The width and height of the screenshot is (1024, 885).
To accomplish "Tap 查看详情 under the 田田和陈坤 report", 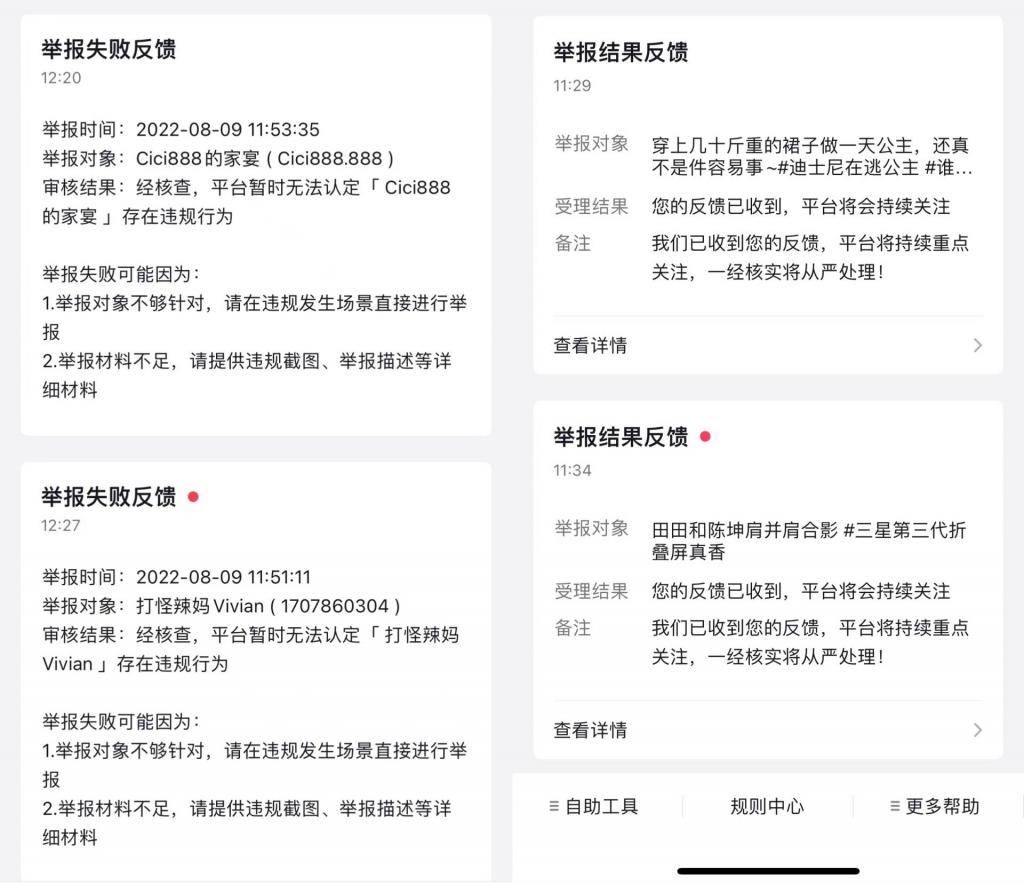I will pyautogui.click(x=591, y=730).
